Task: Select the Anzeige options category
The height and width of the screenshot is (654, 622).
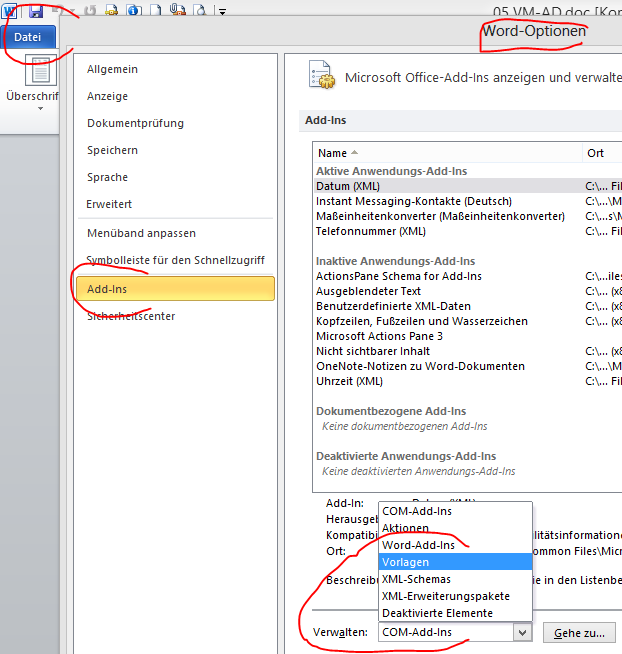Action: 107,96
